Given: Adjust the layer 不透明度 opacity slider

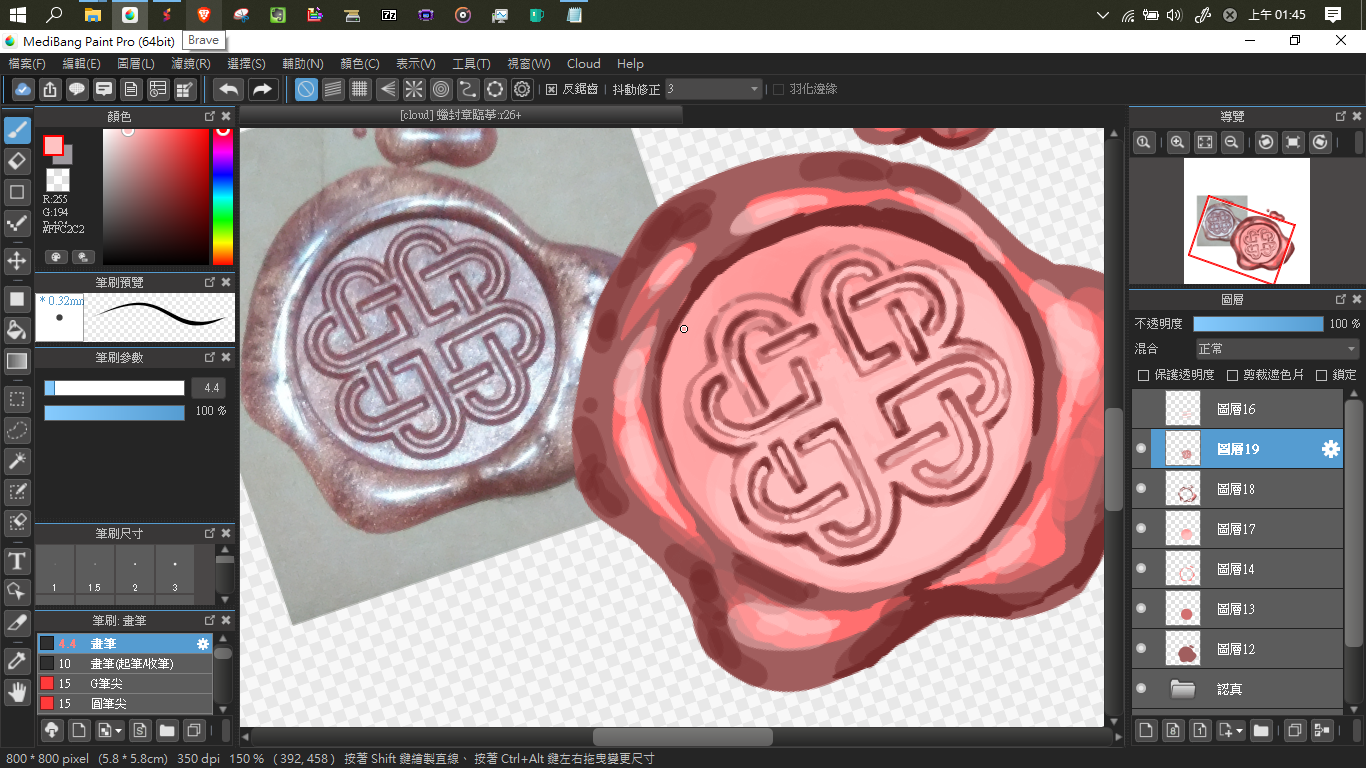Looking at the screenshot, I should point(1258,324).
